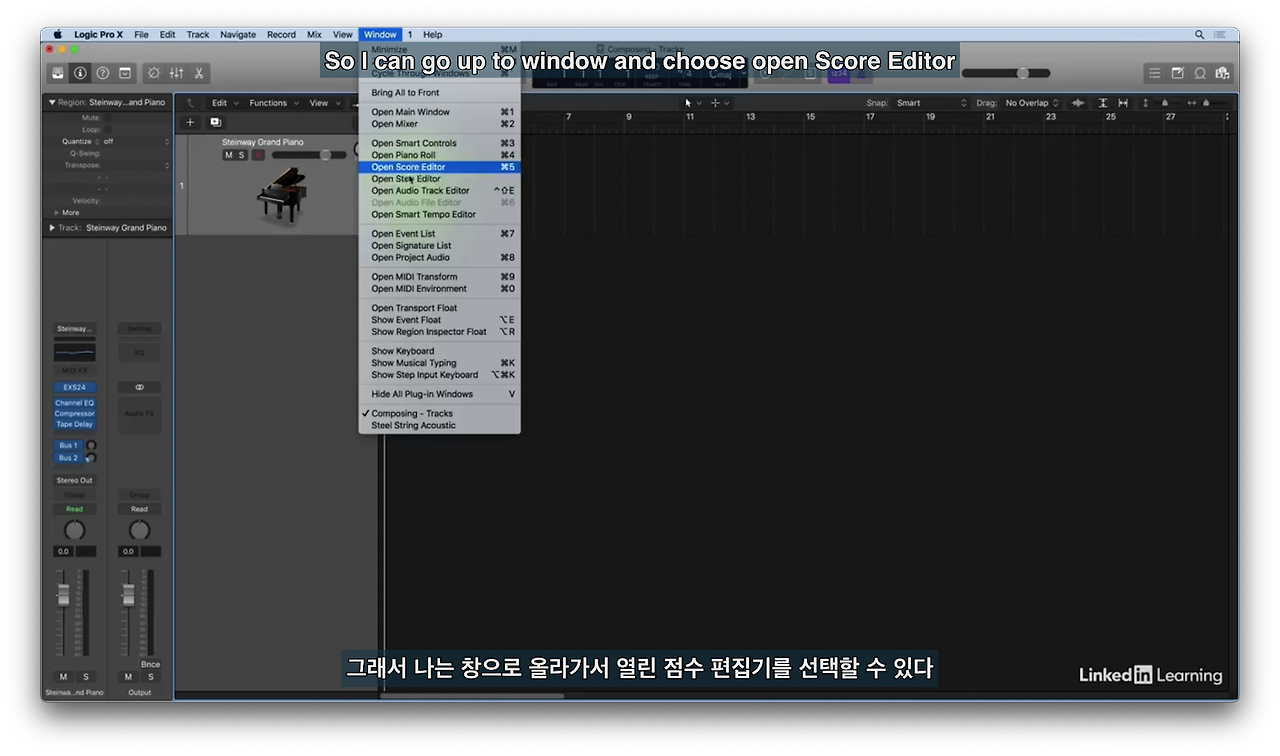Screen dimensions: 1280x756
Task: Adjust the master volume slider in control bar
Action: (x=1006, y=73)
